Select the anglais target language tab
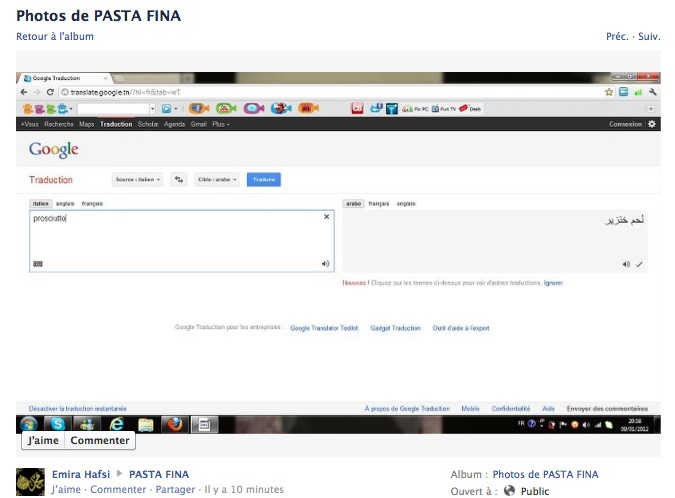The width and height of the screenshot is (675, 498). pyautogui.click(x=406, y=204)
